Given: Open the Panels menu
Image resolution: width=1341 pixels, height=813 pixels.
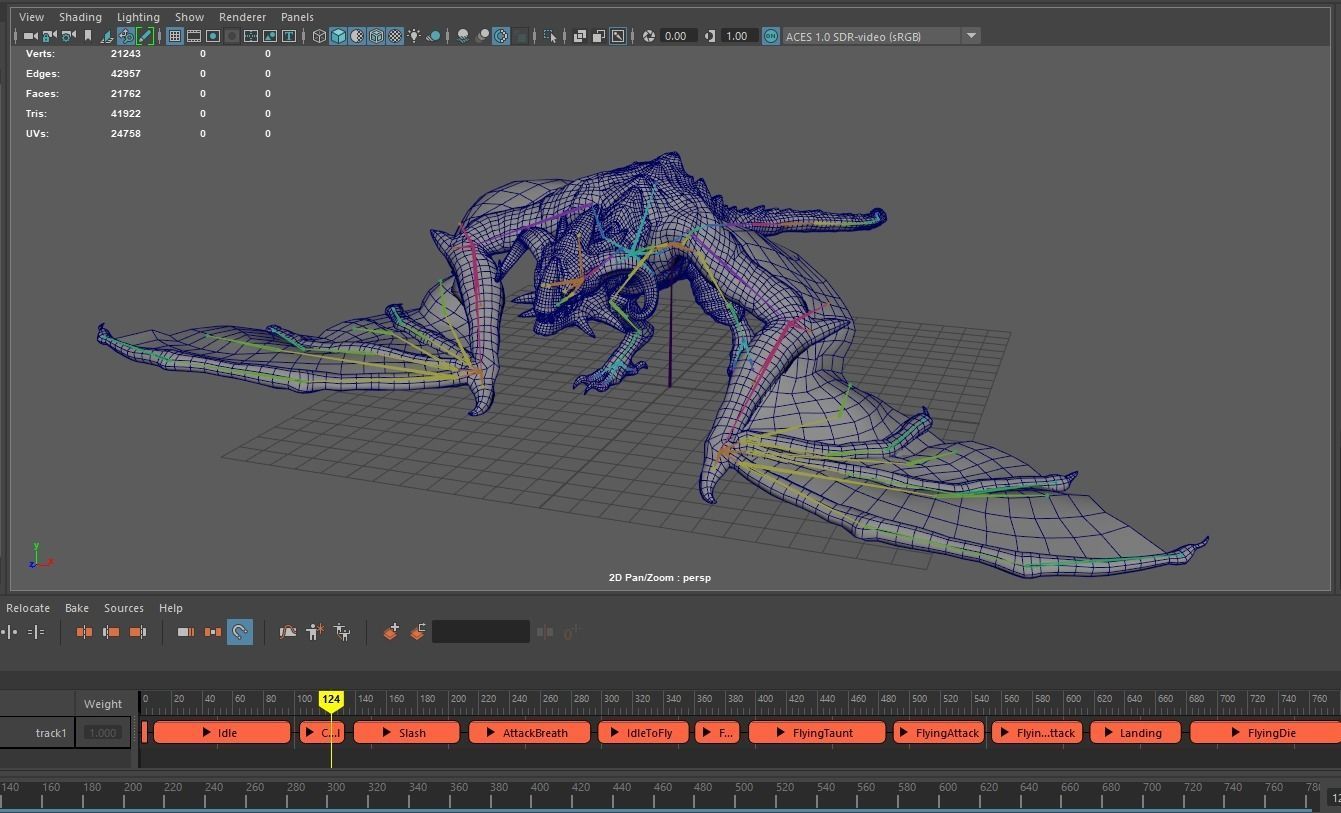Looking at the screenshot, I should click(x=297, y=17).
